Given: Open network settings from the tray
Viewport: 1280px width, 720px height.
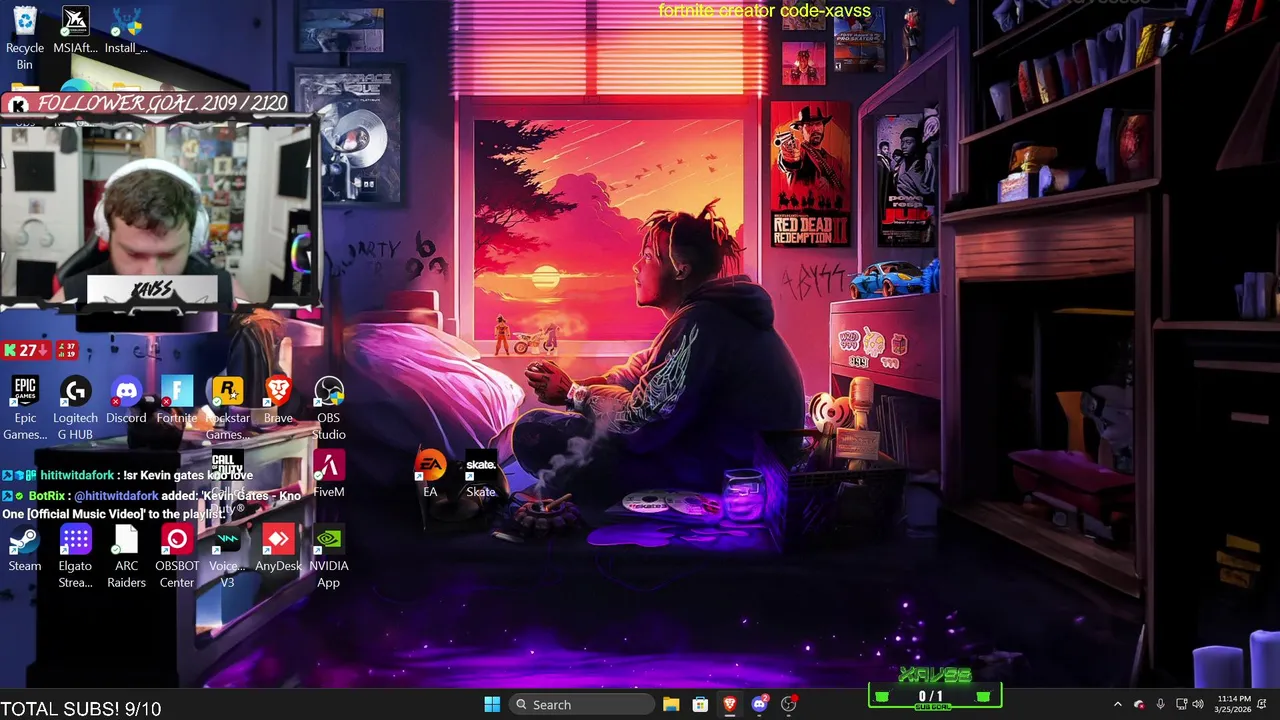Looking at the screenshot, I should 1181,705.
